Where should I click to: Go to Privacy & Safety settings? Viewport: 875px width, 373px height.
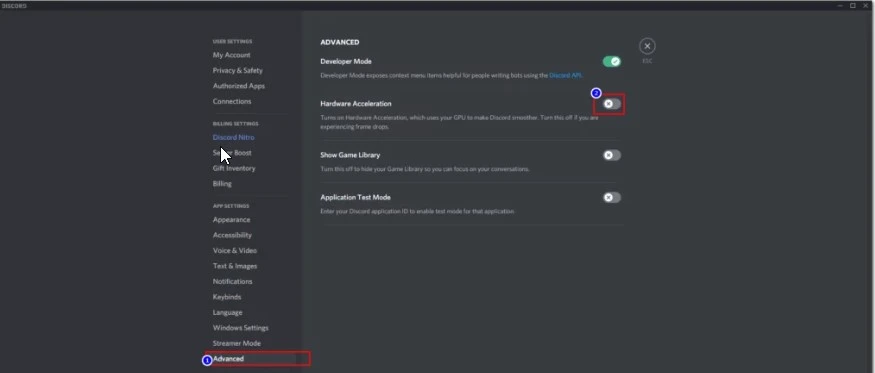click(x=238, y=70)
